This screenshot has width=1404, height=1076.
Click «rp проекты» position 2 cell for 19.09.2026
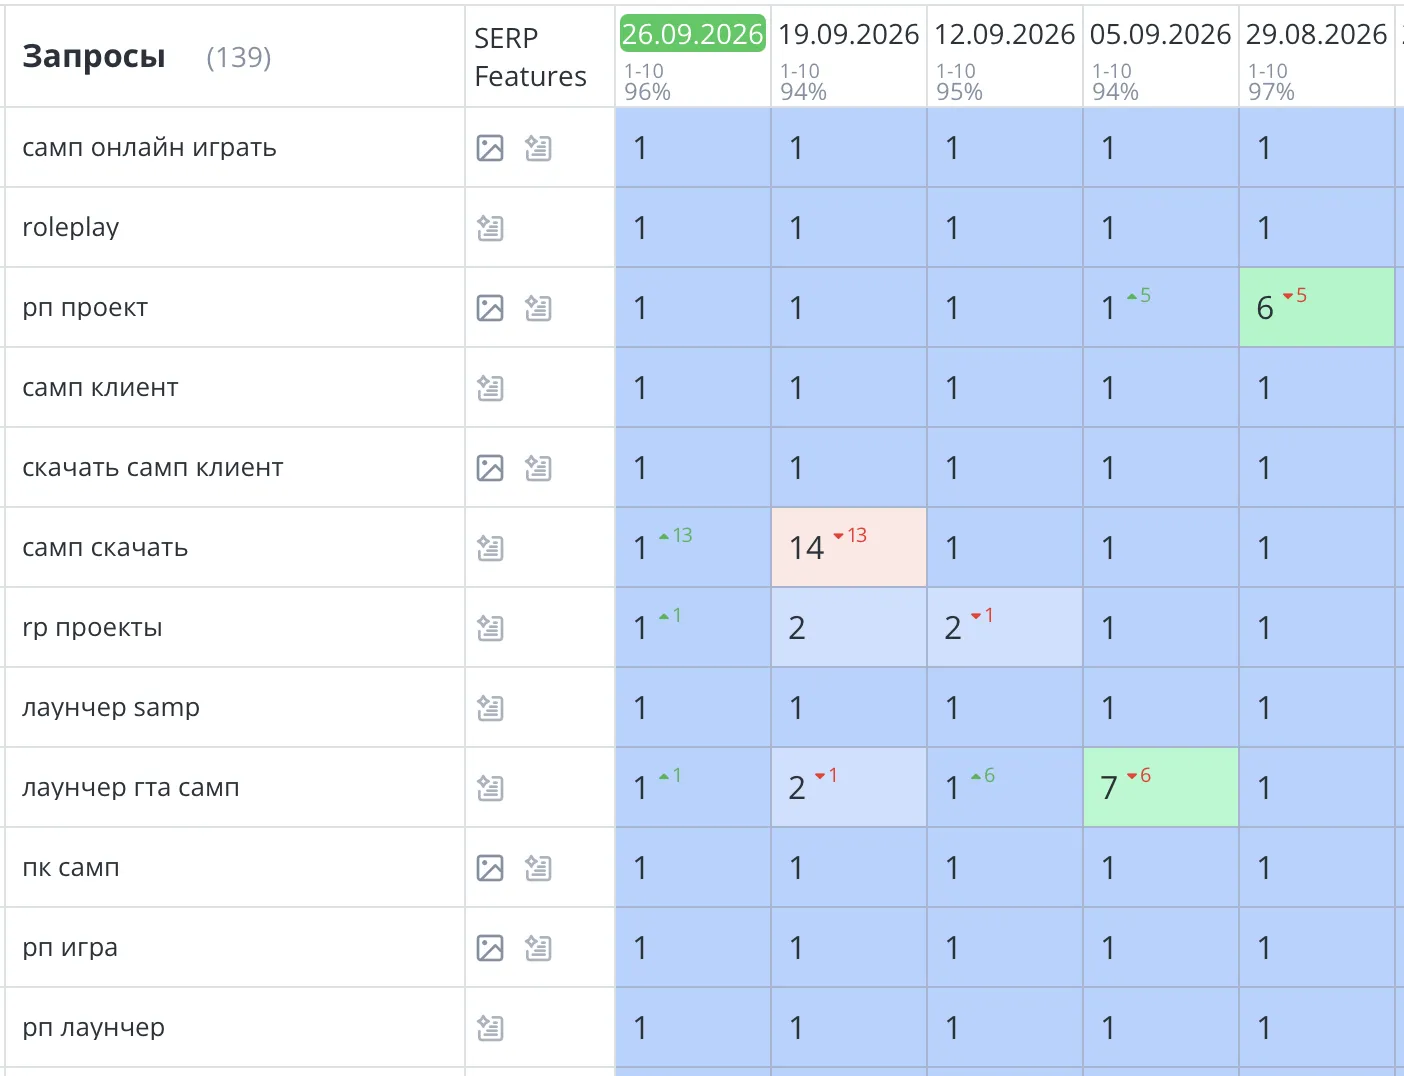coord(849,627)
